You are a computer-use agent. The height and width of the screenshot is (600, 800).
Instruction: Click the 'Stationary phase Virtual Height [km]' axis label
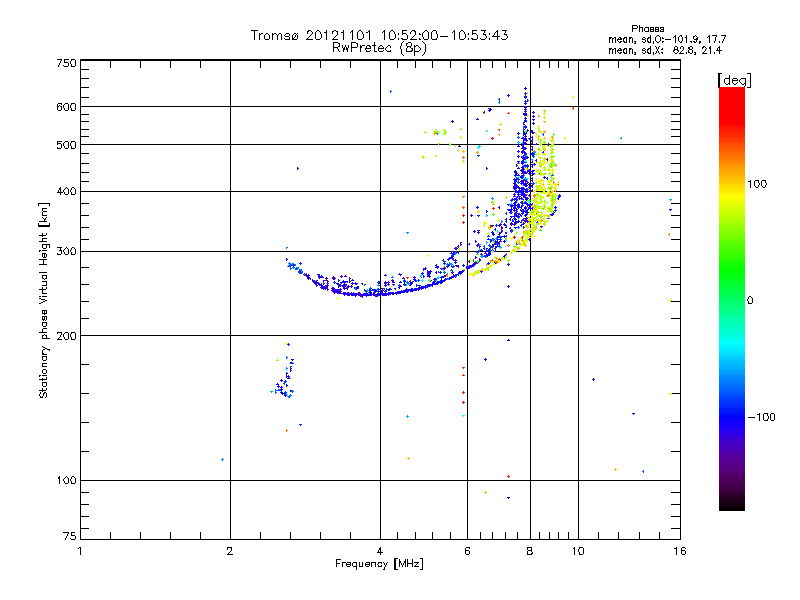tap(44, 300)
